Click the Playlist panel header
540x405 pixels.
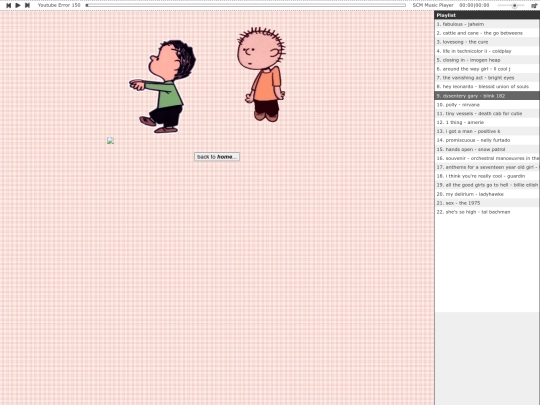(487, 15)
